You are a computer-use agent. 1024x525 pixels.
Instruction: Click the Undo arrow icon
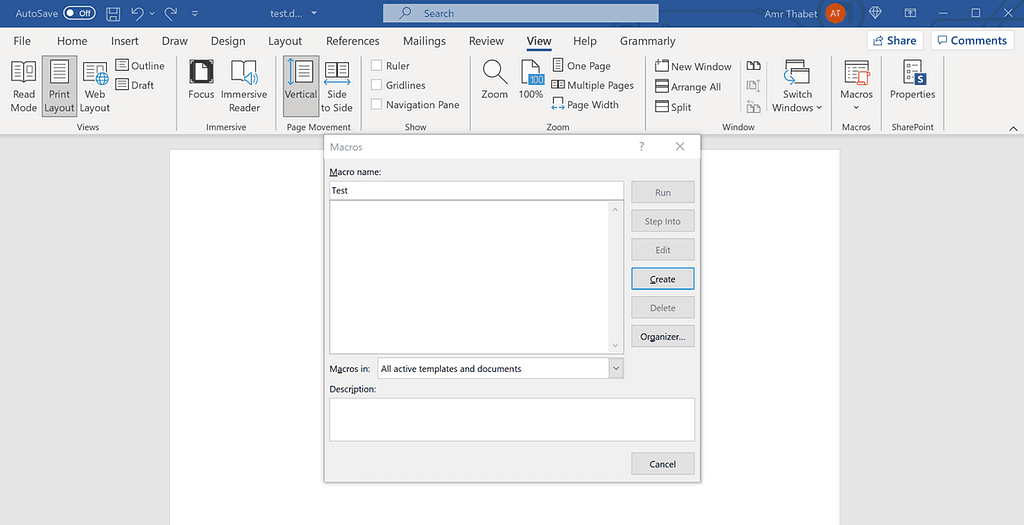pyautogui.click(x=137, y=13)
